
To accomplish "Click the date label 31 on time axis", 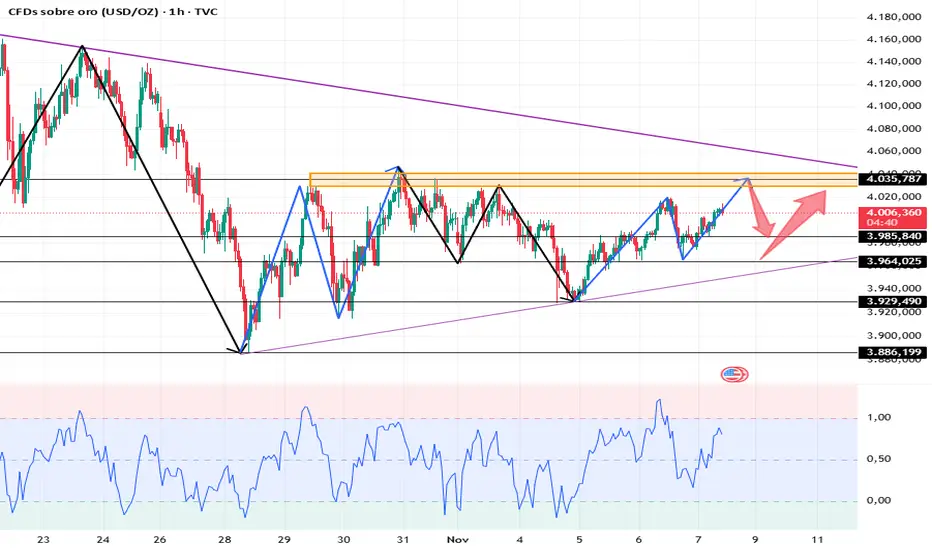I will [x=403, y=540].
